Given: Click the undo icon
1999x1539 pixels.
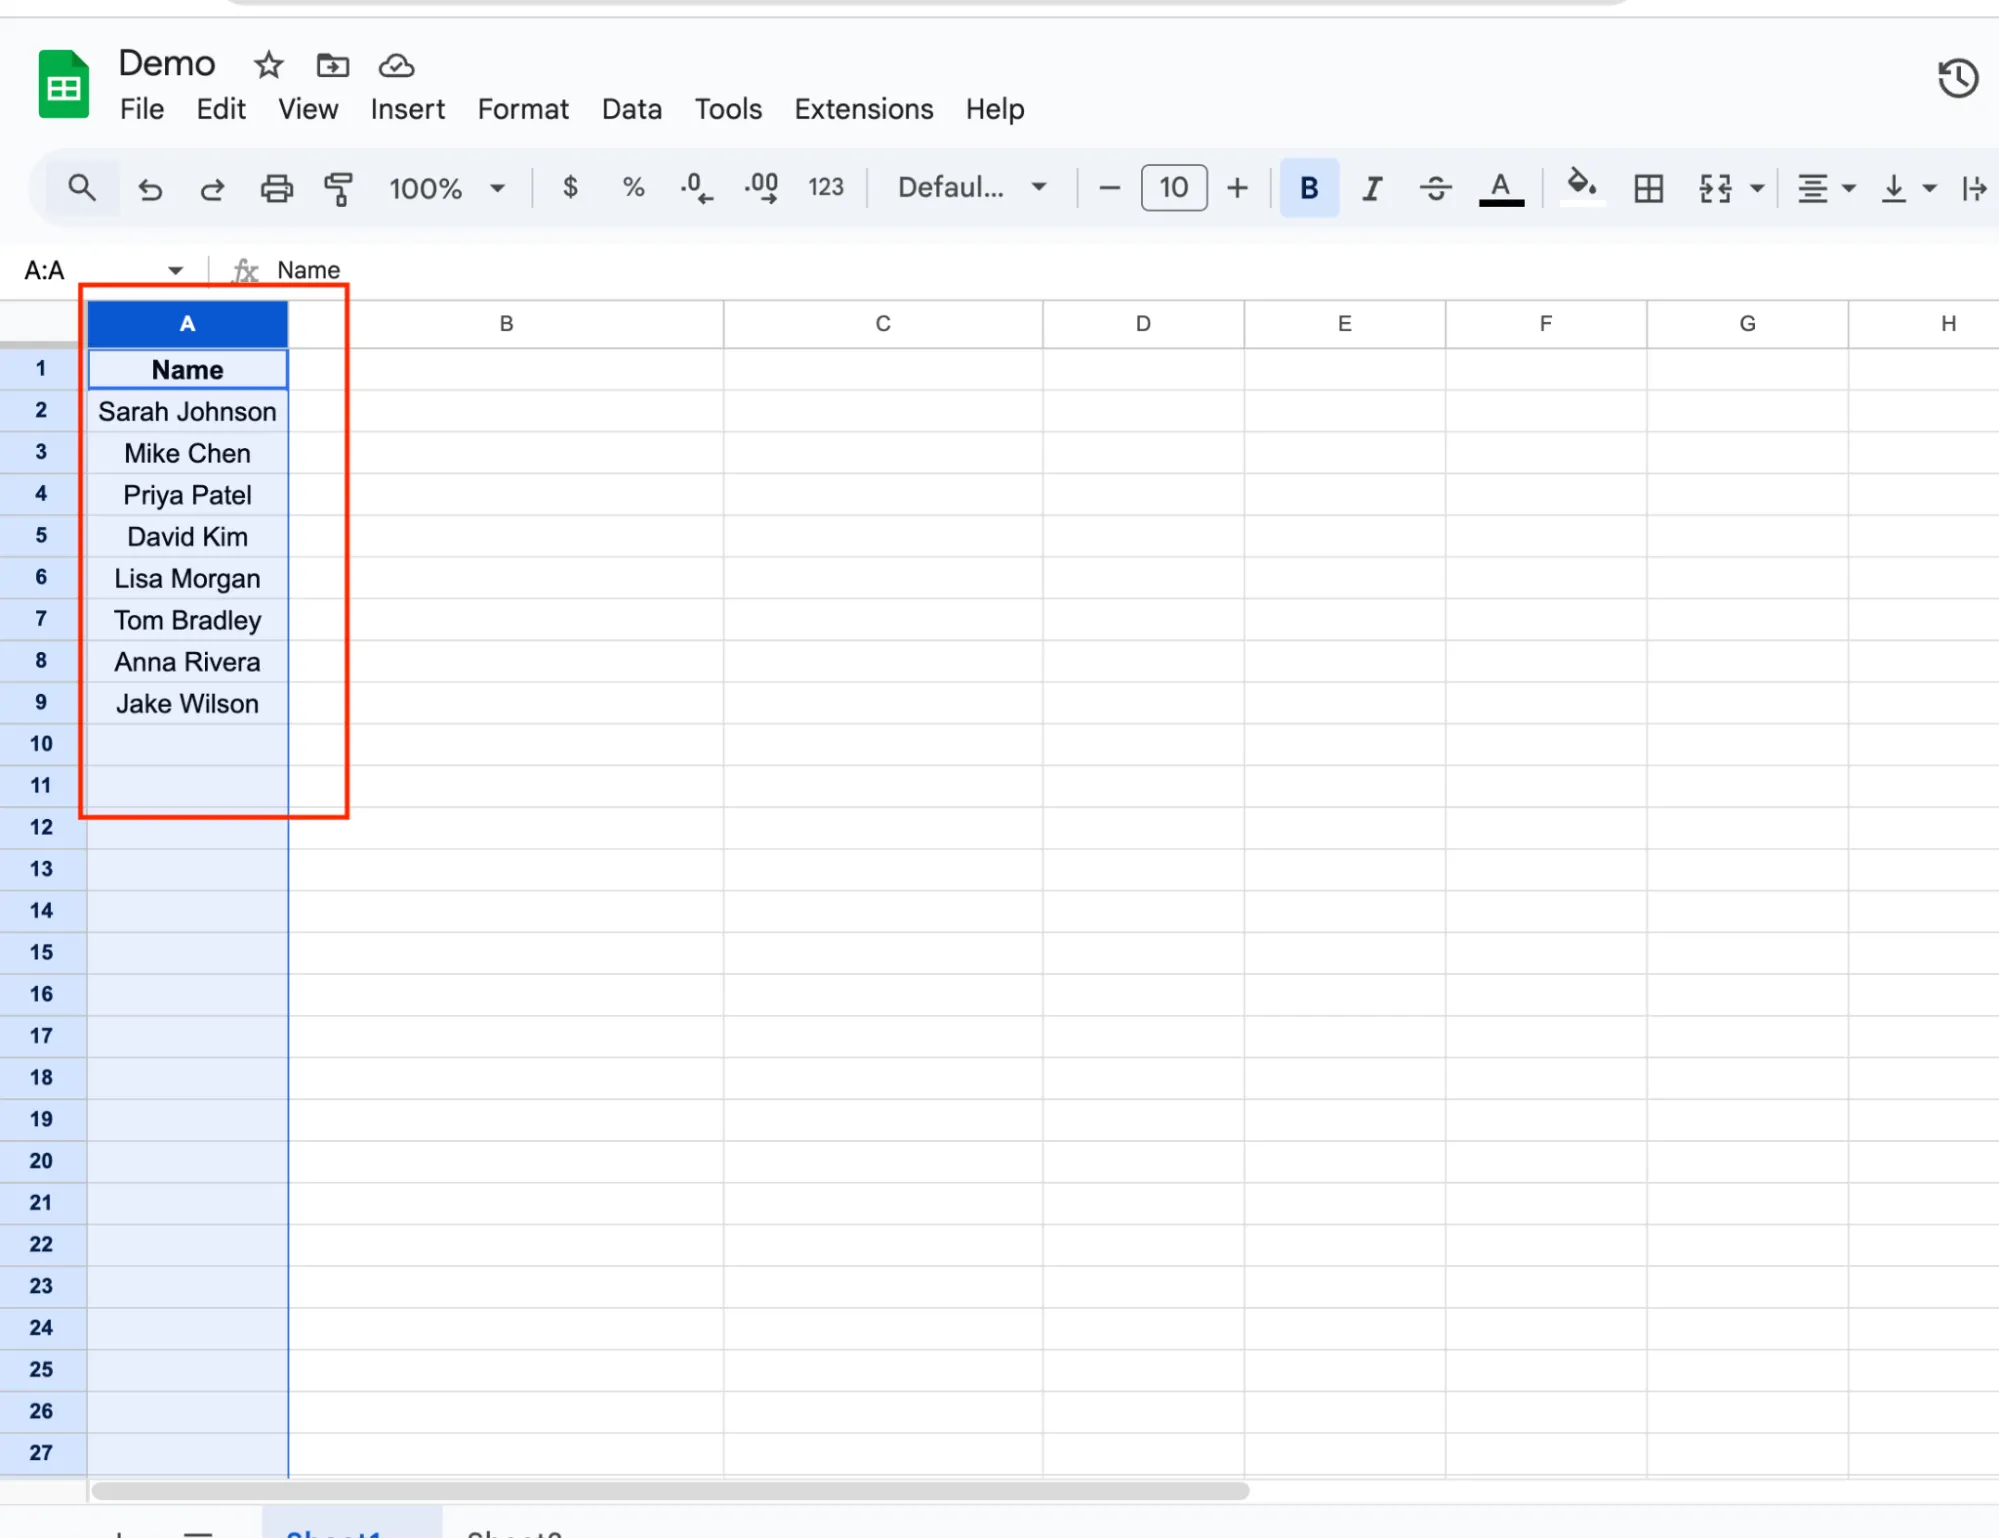Looking at the screenshot, I should [x=150, y=188].
